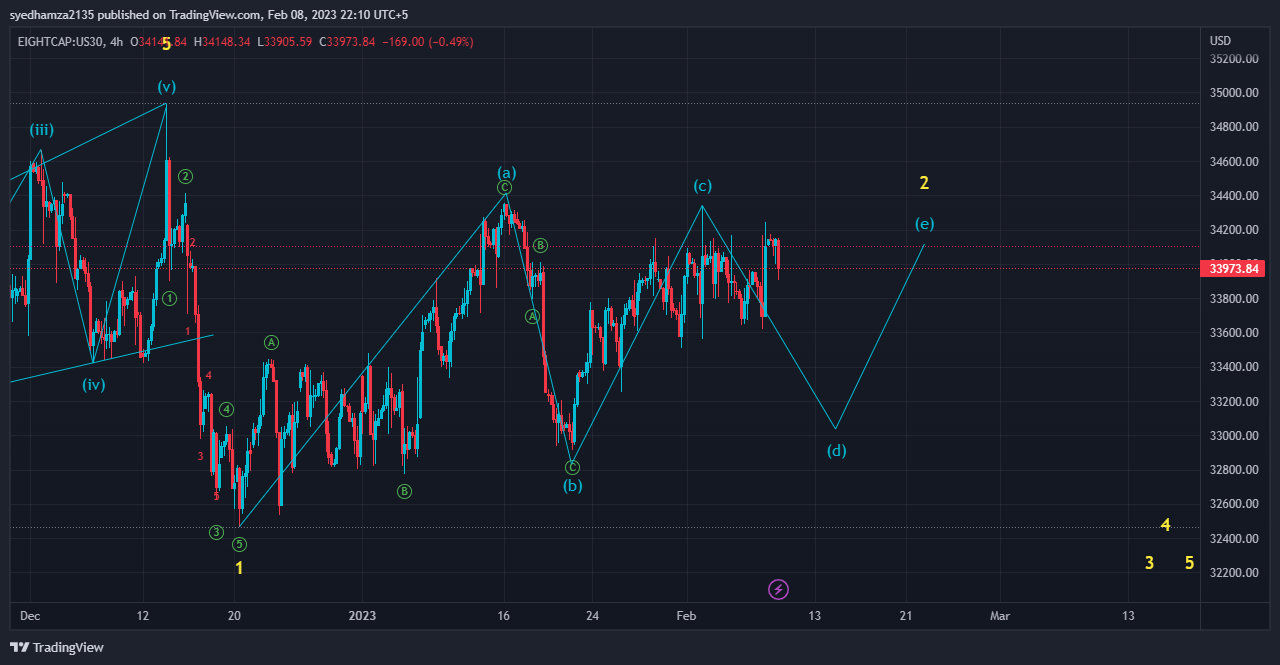
Task: Click 35000.00 on the price axis
Action: coord(1233,93)
